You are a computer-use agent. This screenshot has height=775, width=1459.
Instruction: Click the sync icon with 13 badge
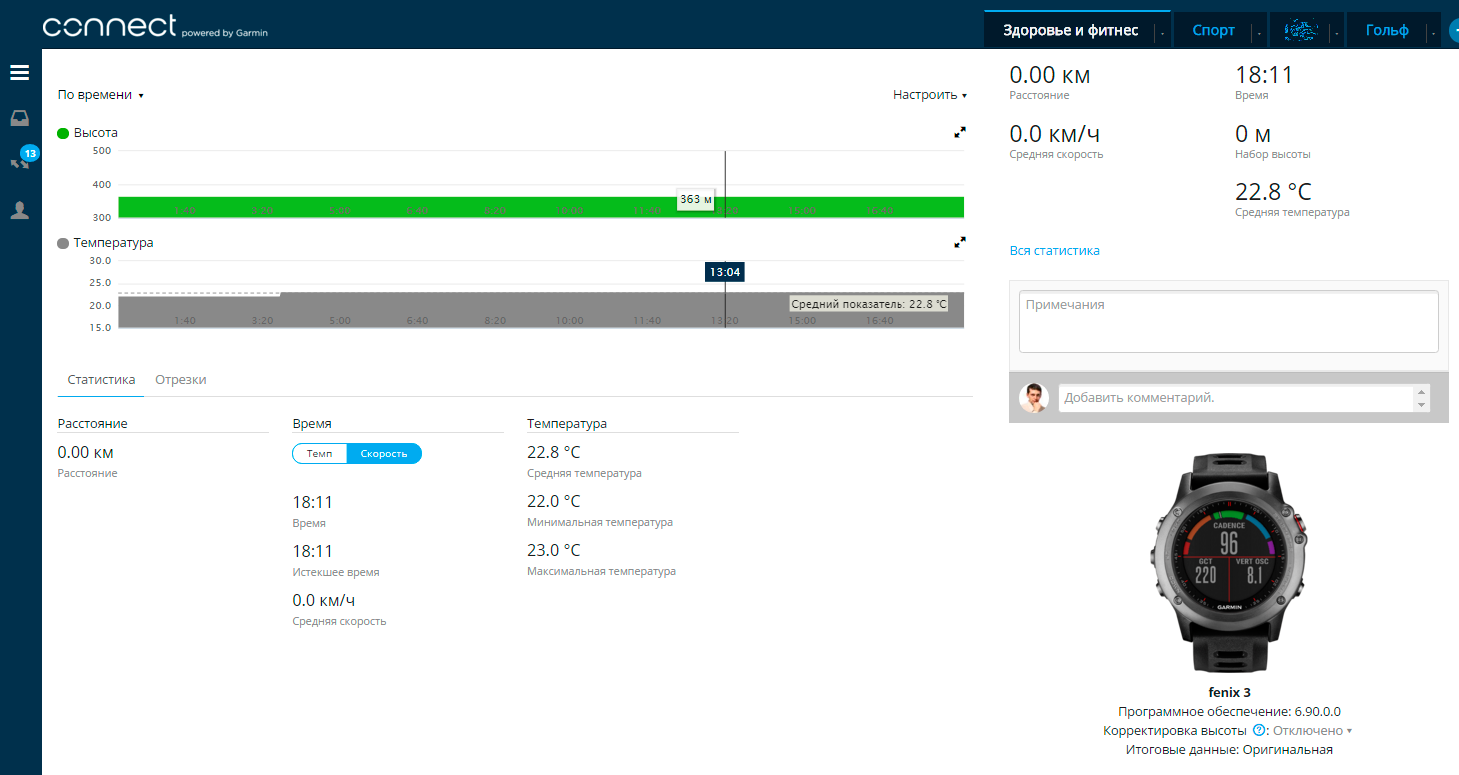click(x=20, y=161)
